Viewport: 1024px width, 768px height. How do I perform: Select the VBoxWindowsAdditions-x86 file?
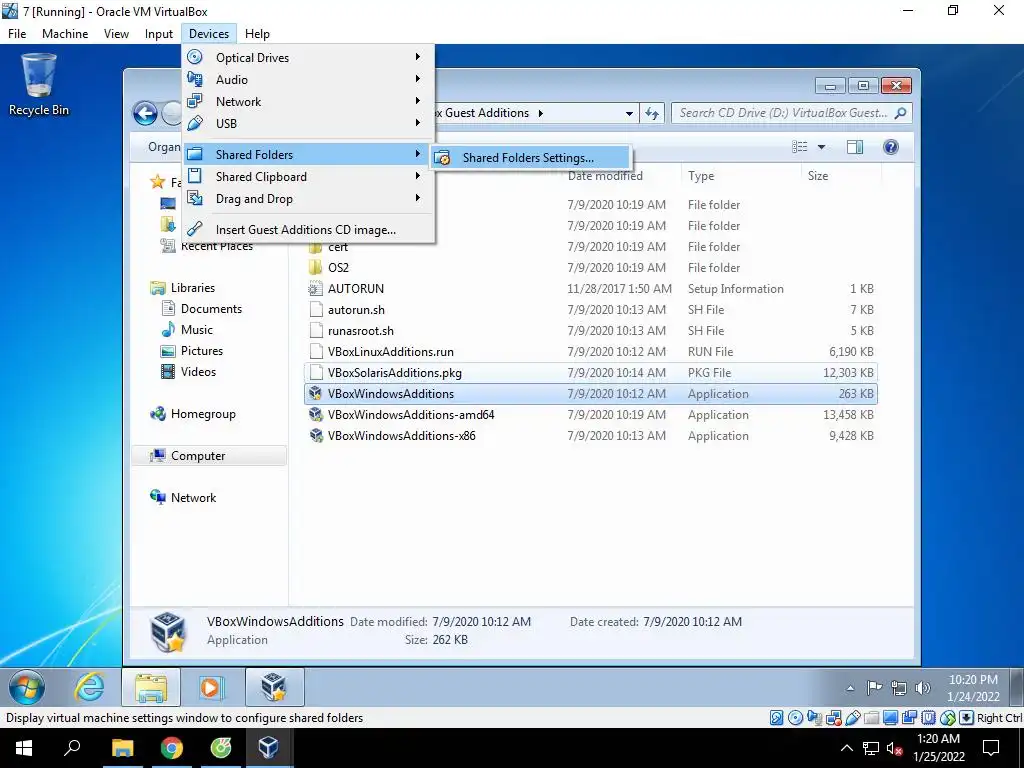(x=591, y=436)
